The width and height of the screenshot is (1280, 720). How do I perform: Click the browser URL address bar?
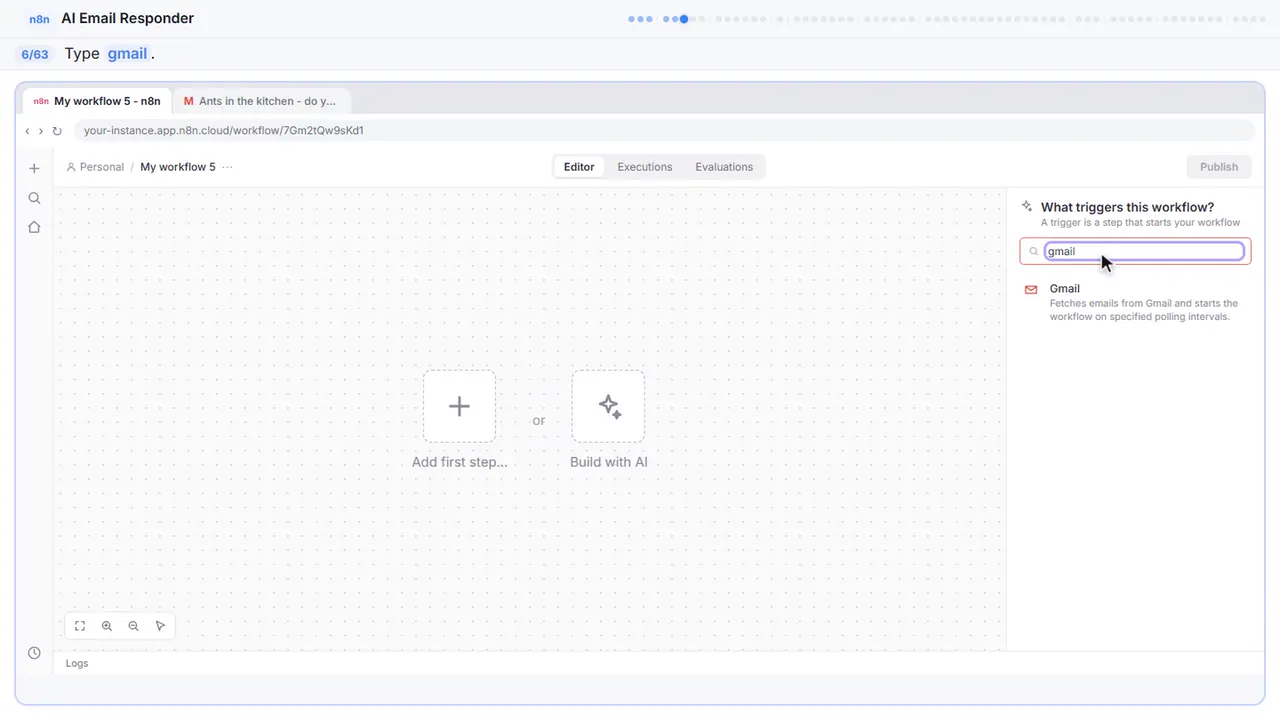[x=664, y=131]
